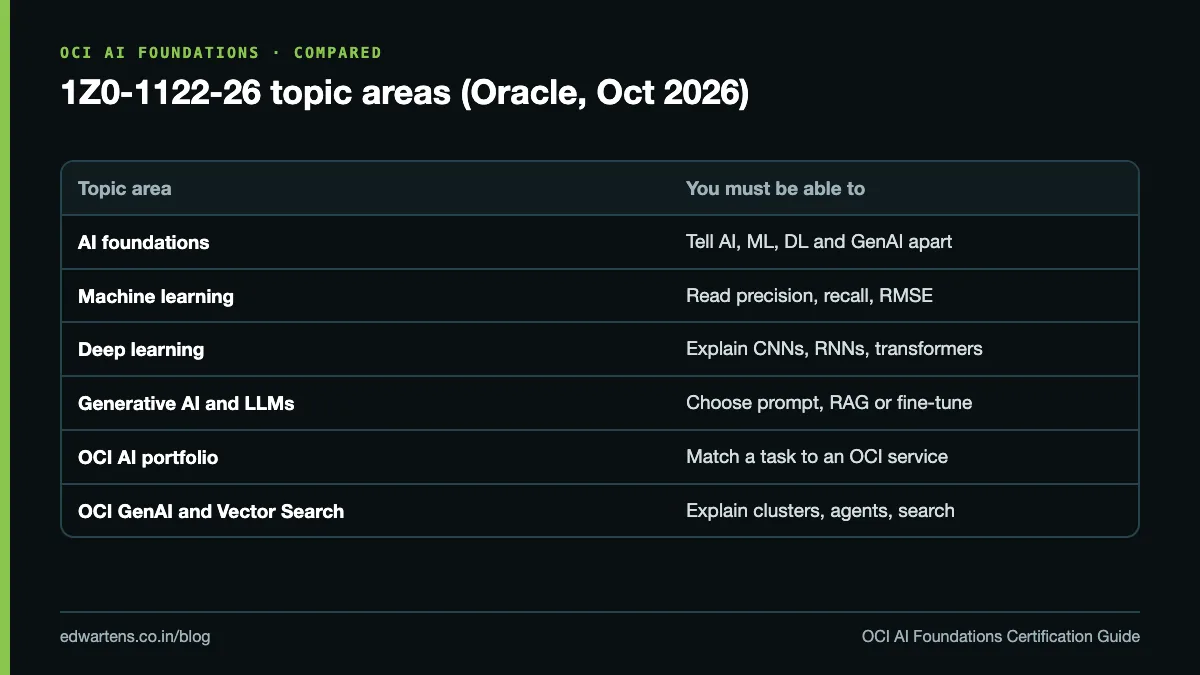Select 'OCI GenAI and Vector Search' label
Screen dimensions: 1200x675
tap(211, 512)
